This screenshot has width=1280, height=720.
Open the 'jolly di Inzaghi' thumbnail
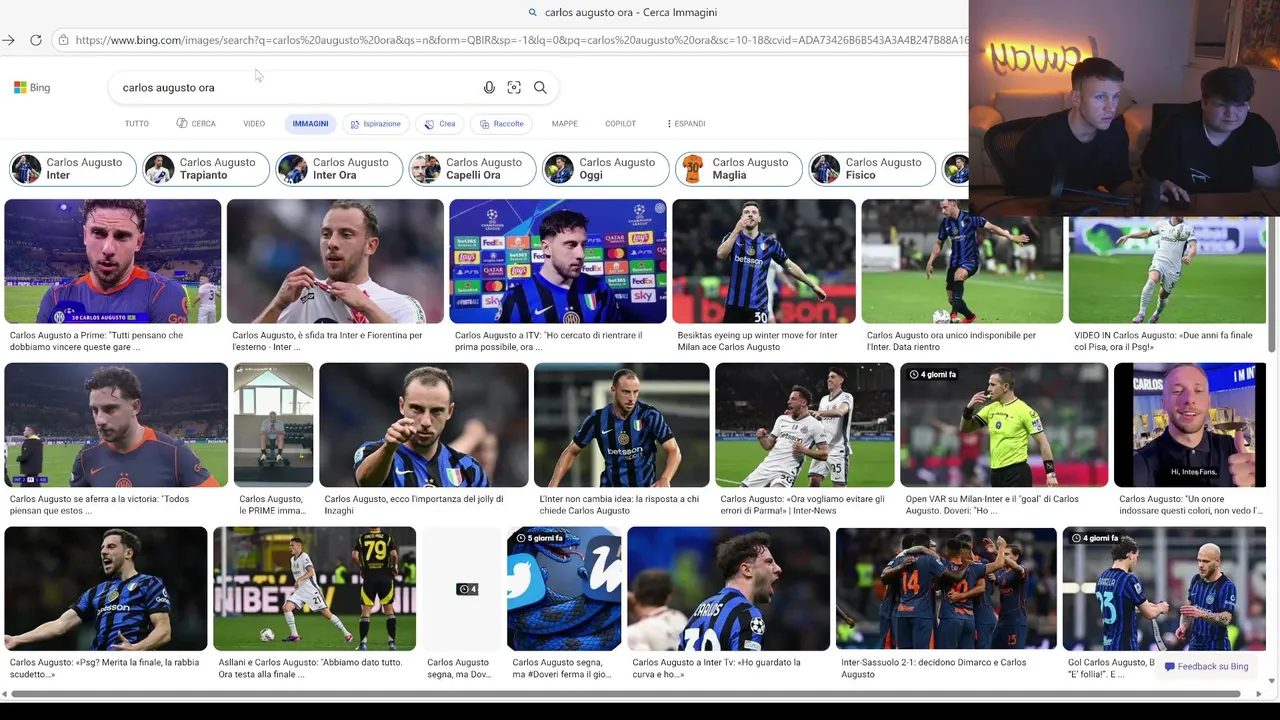[424, 425]
